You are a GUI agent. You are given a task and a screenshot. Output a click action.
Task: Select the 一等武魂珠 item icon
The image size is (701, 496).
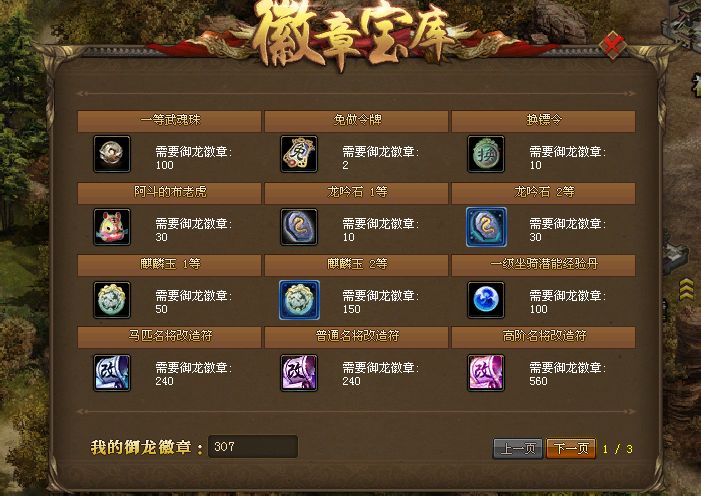point(112,154)
